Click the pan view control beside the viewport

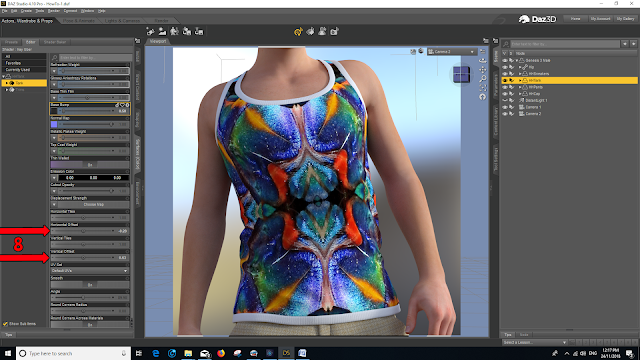point(482,69)
